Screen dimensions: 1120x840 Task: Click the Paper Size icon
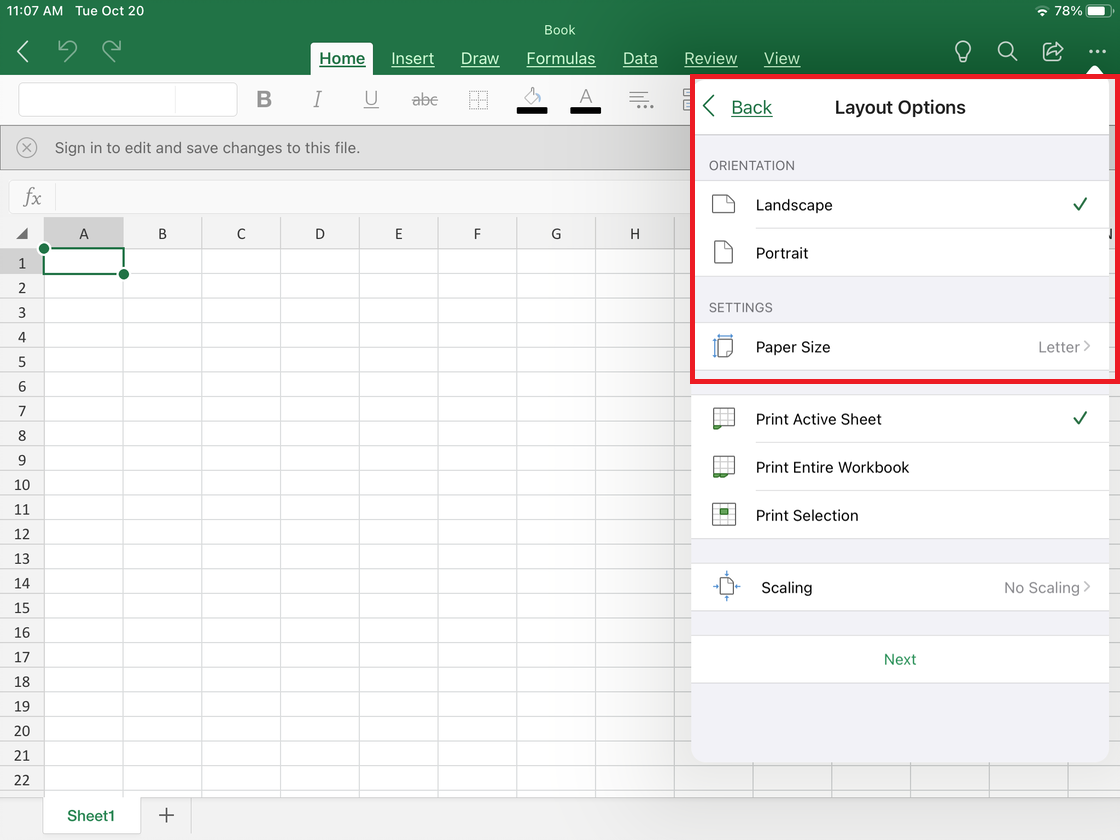pyautogui.click(x=723, y=346)
